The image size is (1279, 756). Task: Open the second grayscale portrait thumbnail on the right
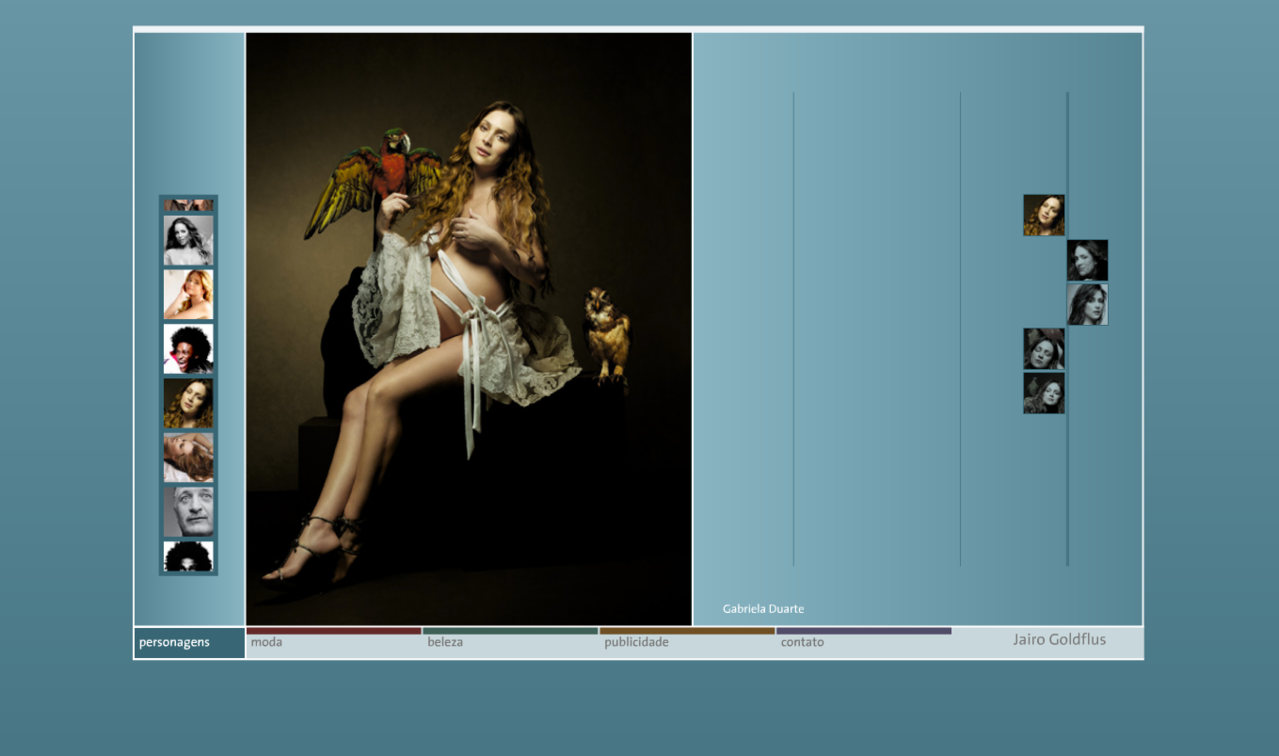tap(1087, 304)
